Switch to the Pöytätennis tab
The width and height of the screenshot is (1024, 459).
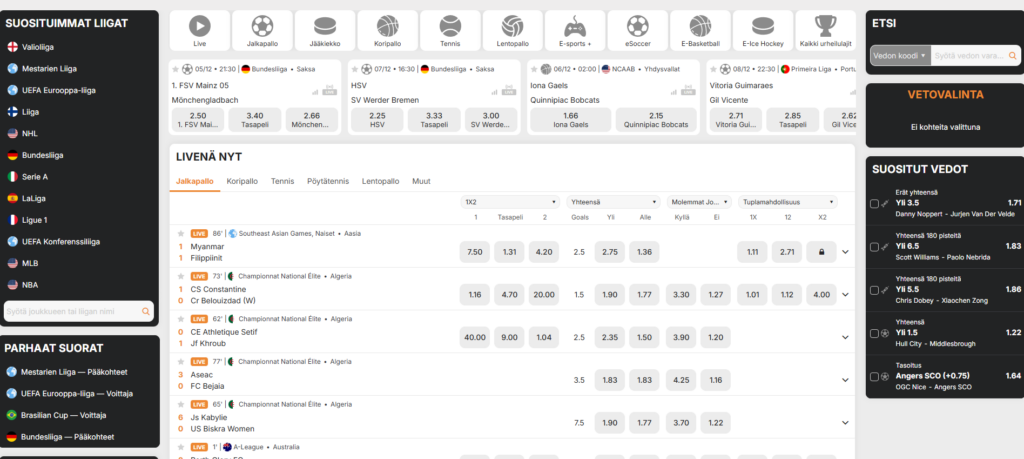point(328,181)
